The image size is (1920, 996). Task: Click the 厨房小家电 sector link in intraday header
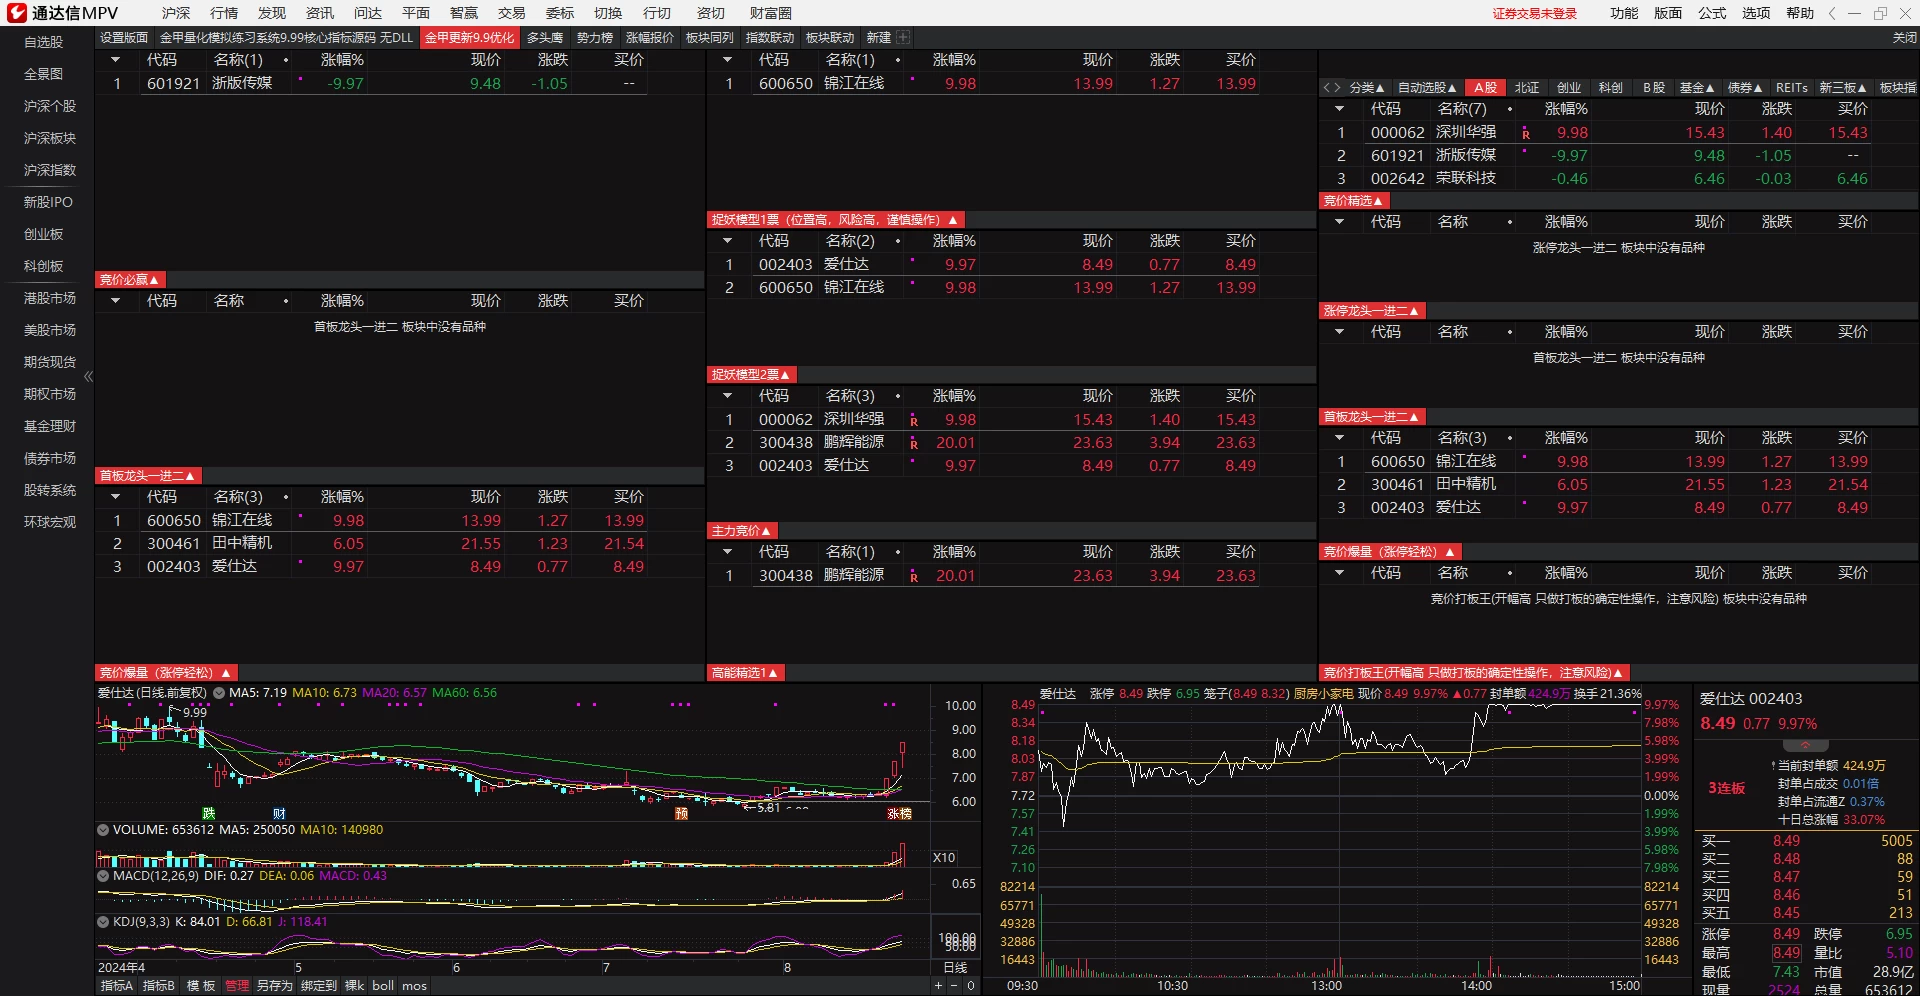1323,693
